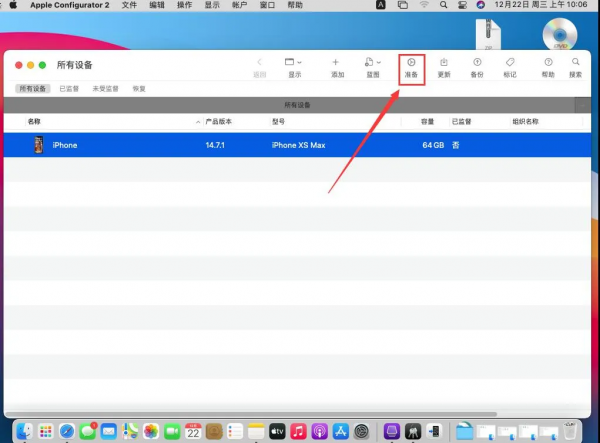This screenshot has width=600, height=443.
Task: Click the 更新 (Update) toolbar icon
Action: coord(444,62)
